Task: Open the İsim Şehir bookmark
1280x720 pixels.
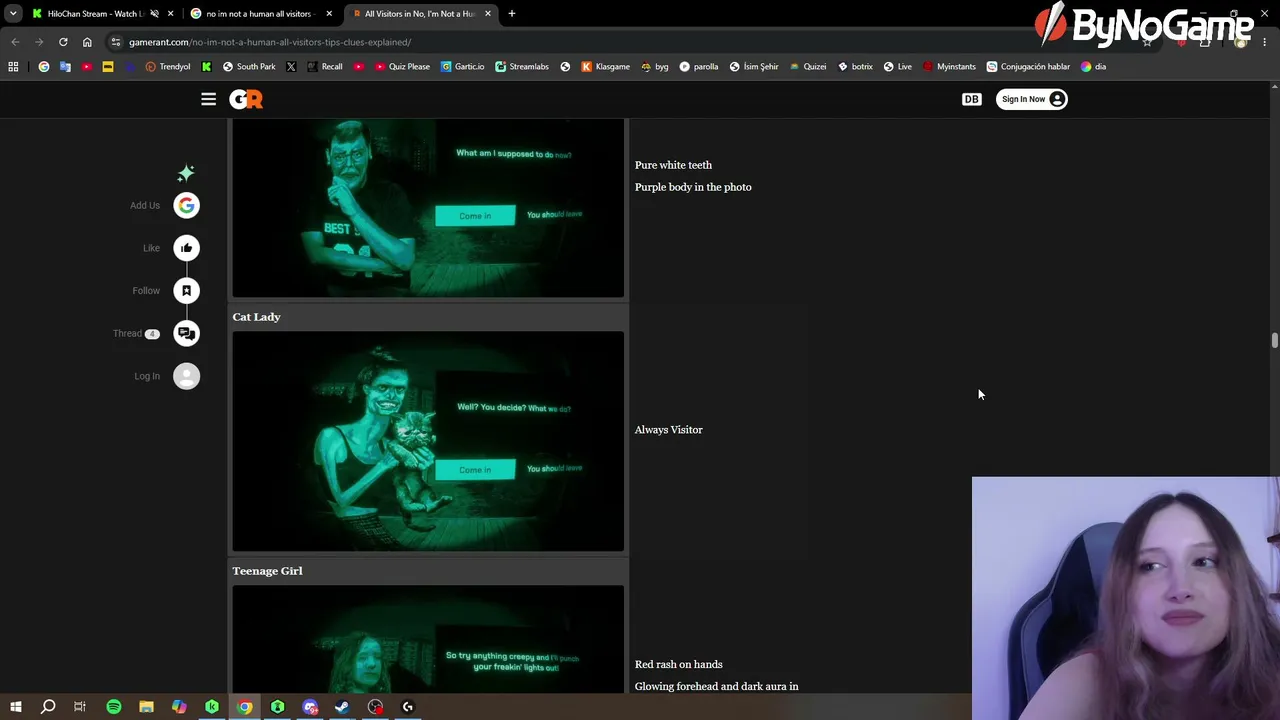Action: [x=753, y=67]
